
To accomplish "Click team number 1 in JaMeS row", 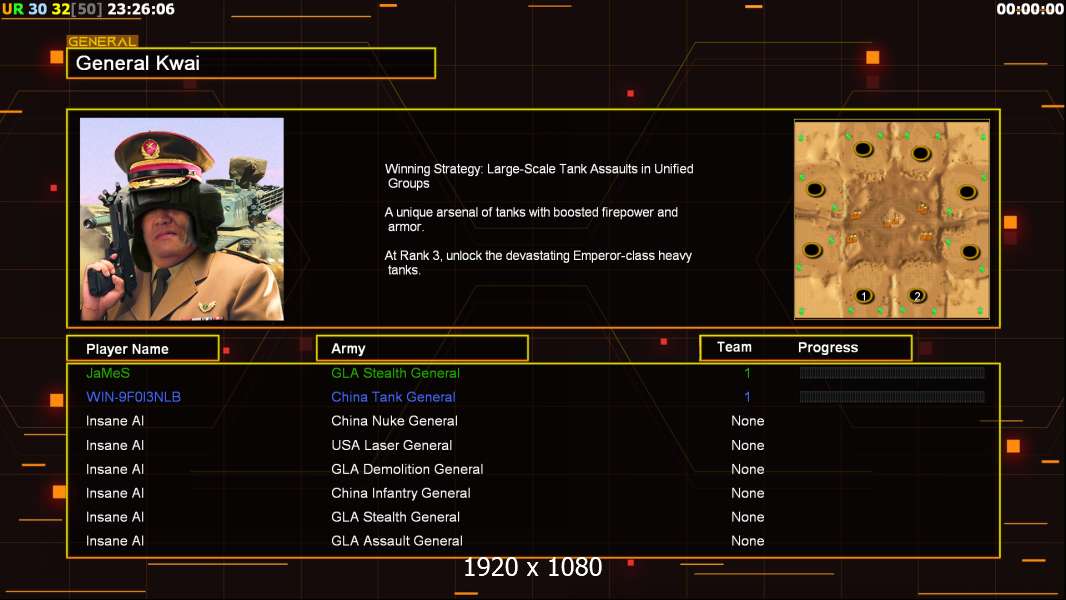I will click(x=747, y=373).
